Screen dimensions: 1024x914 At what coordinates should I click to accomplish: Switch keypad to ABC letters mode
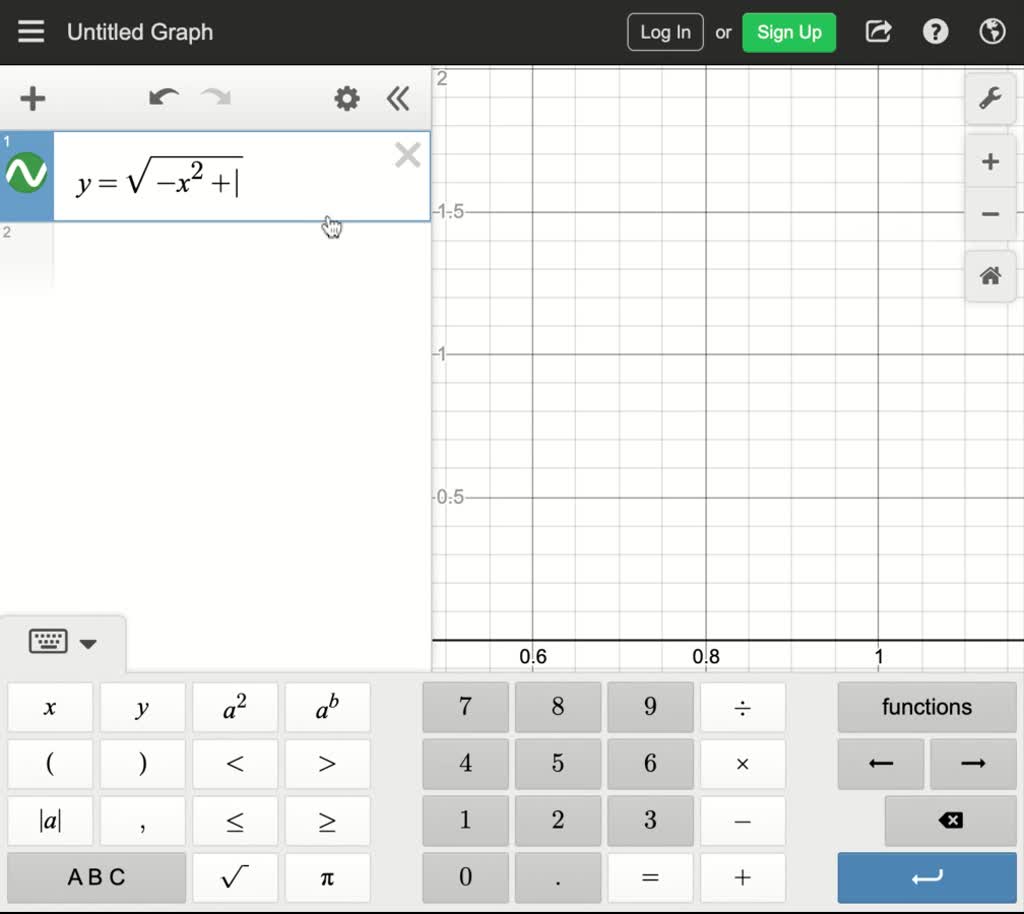(x=96, y=877)
